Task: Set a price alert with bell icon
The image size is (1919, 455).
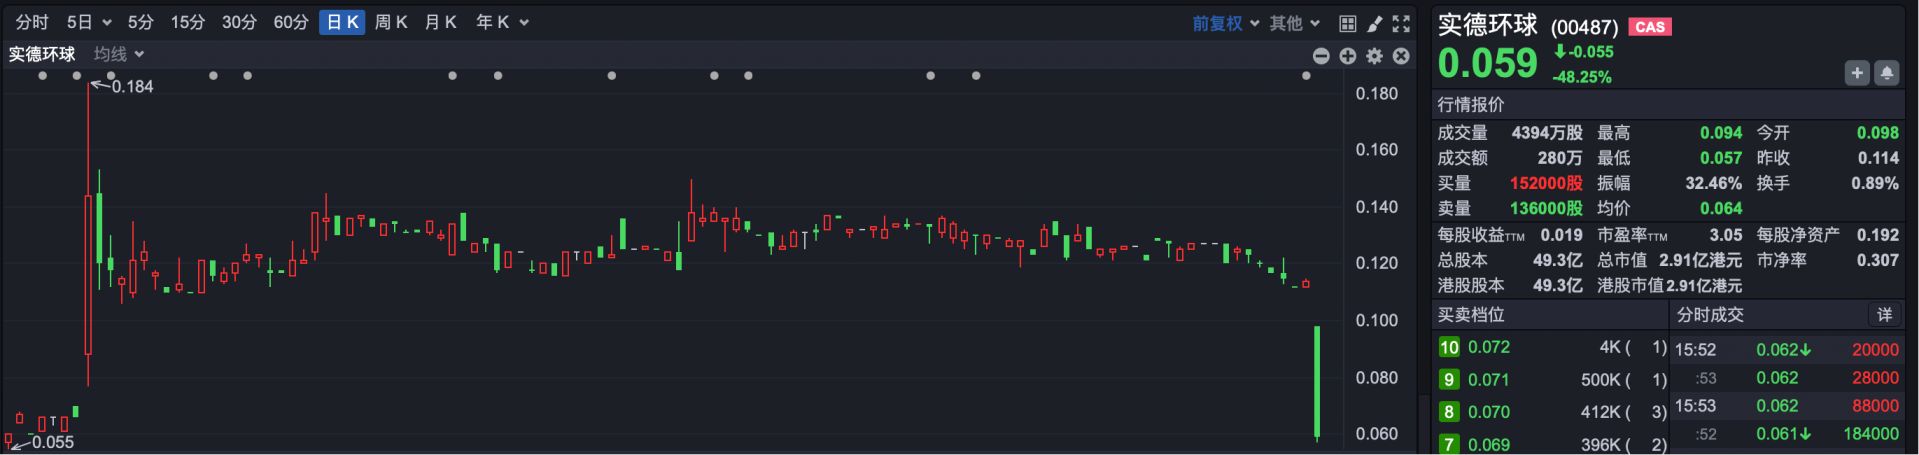Action: pos(1886,73)
